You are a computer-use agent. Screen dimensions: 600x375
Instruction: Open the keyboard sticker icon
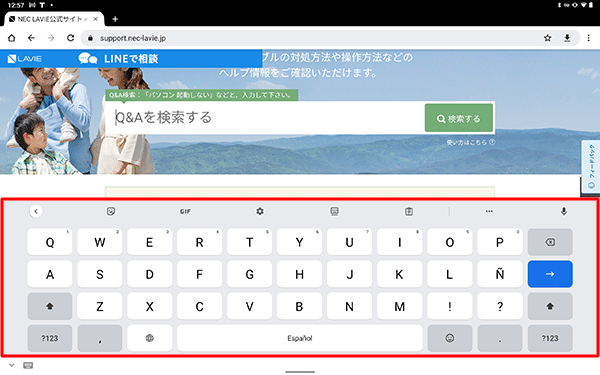pyautogui.click(x=111, y=211)
